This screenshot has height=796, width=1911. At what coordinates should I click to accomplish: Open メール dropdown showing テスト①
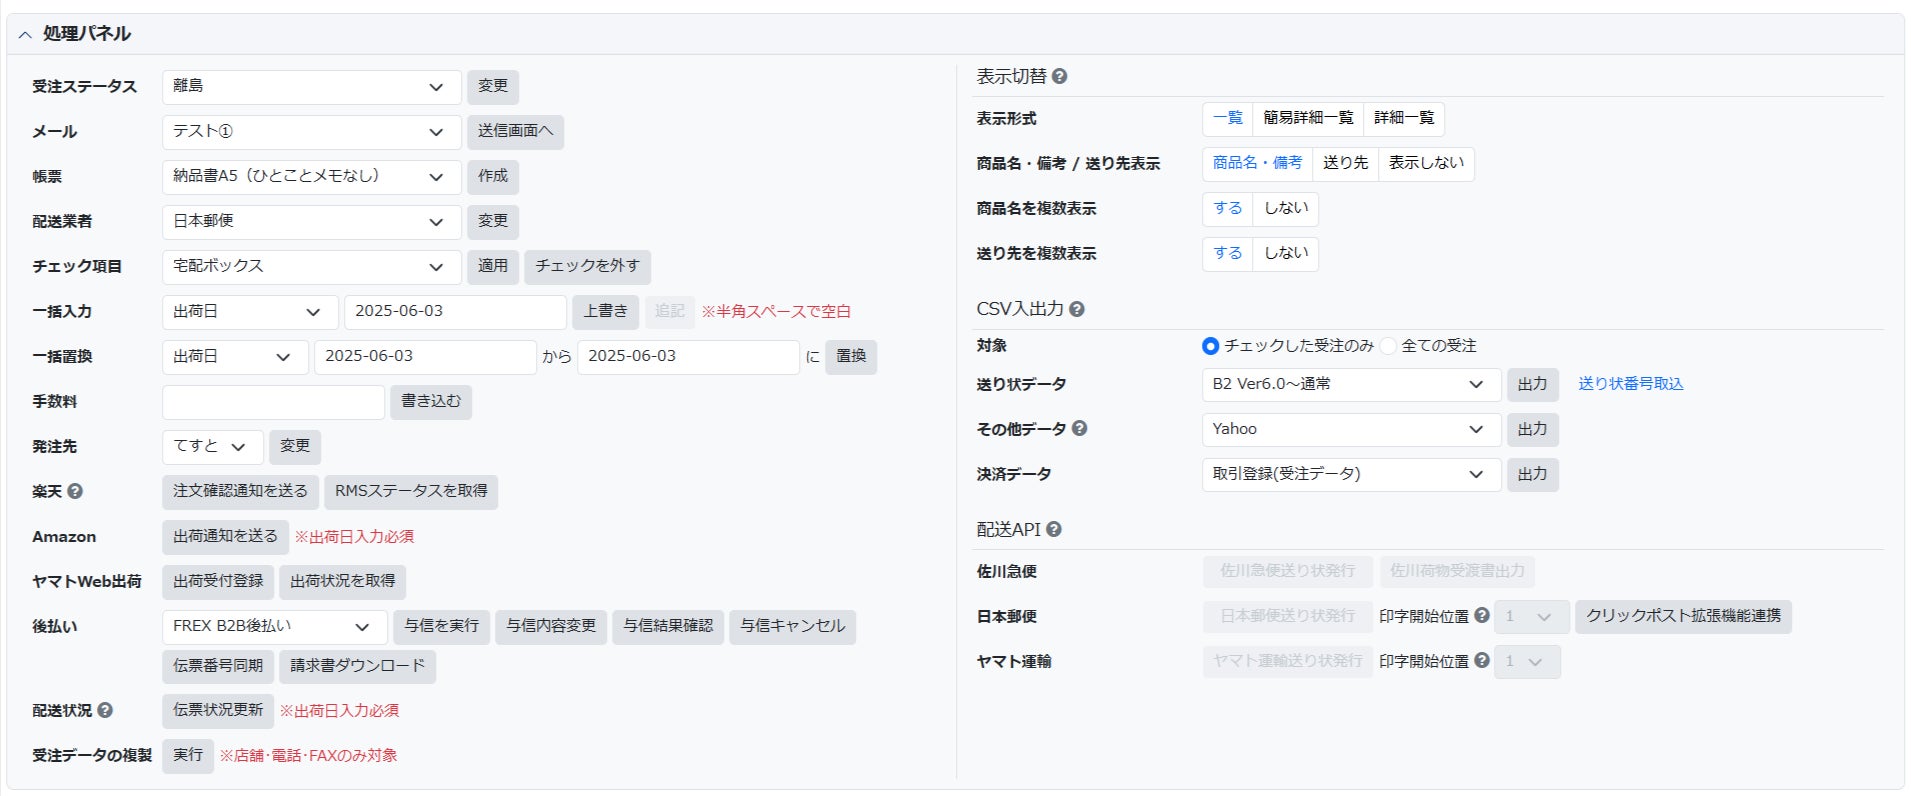(x=311, y=132)
